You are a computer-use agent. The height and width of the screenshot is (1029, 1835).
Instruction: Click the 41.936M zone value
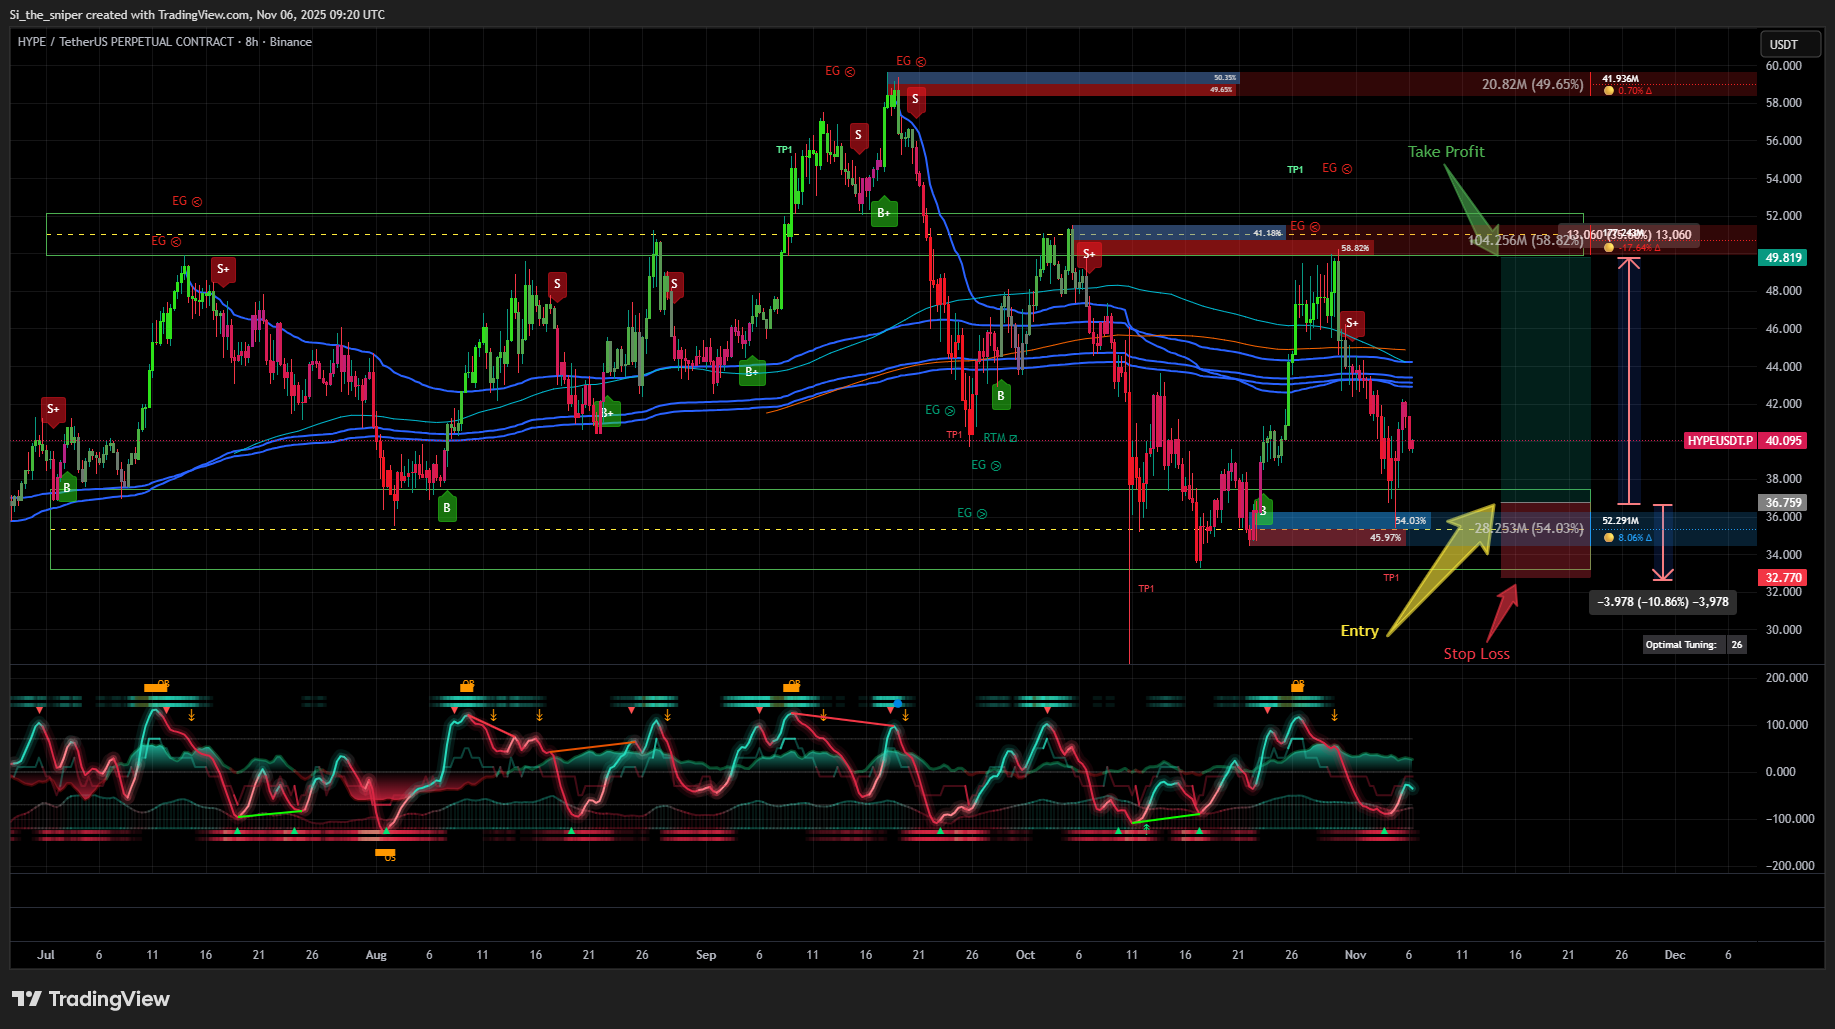[x=1620, y=79]
